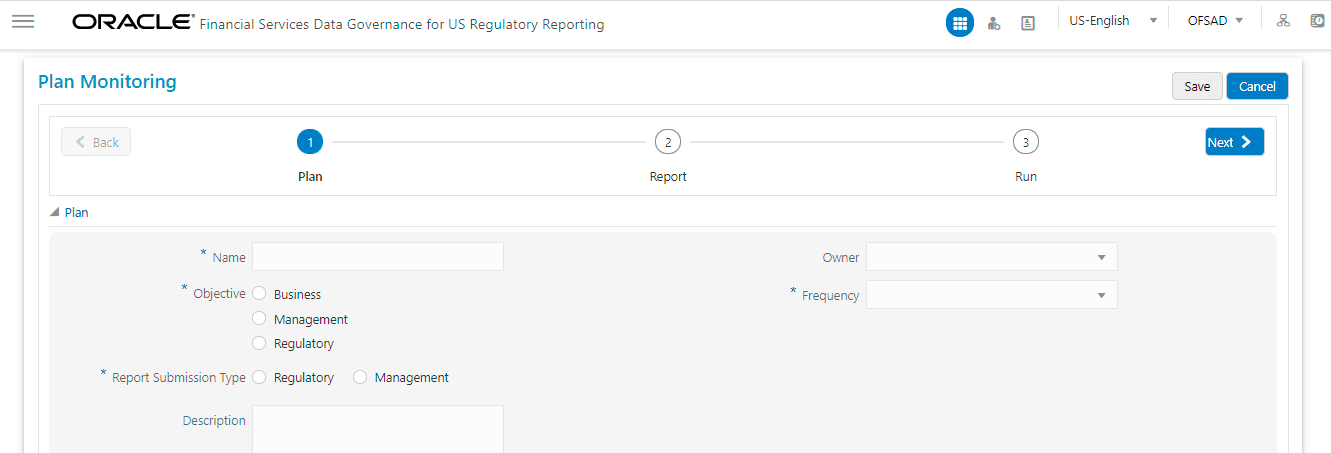Image resolution: width=1331 pixels, height=453 pixels.
Task: Choose Management as Report Submission Type
Action: 360,377
